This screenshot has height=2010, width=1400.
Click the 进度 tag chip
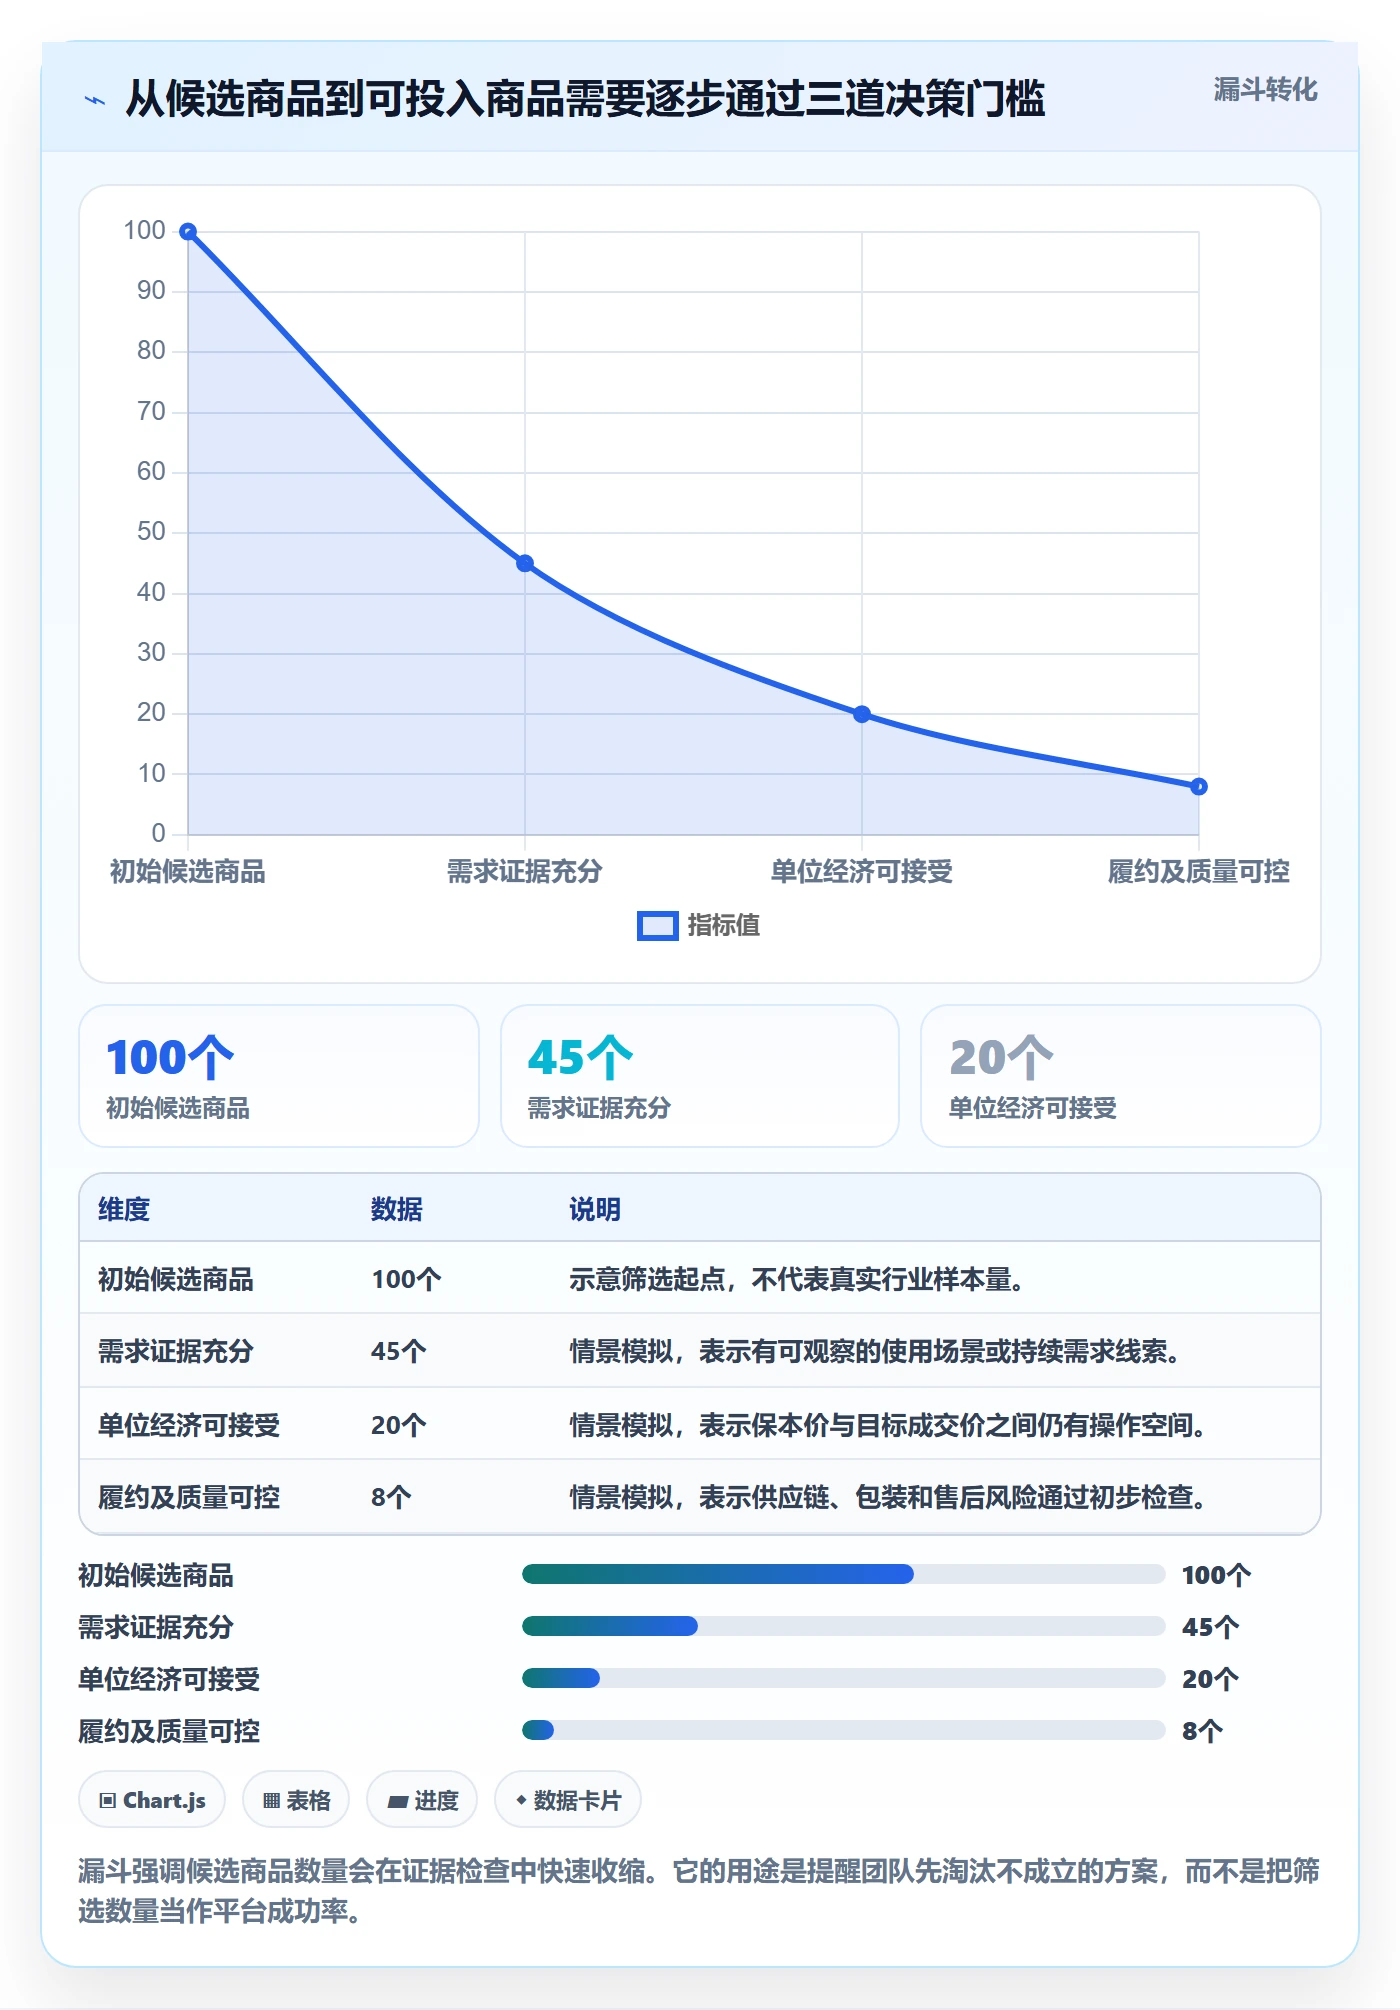pyautogui.click(x=422, y=1801)
